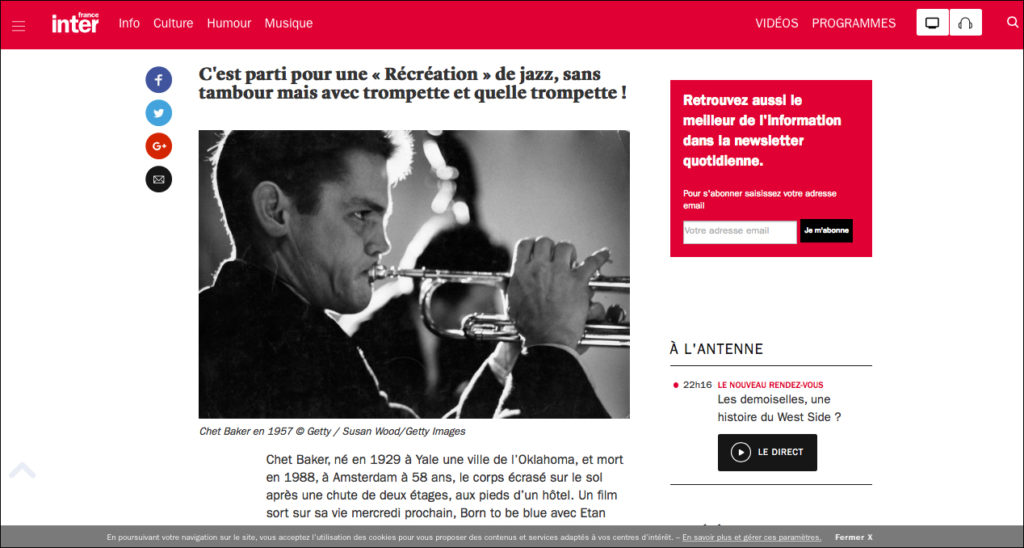The height and width of the screenshot is (548, 1024).
Task: Open the search magnifier icon
Action: click(1012, 22)
